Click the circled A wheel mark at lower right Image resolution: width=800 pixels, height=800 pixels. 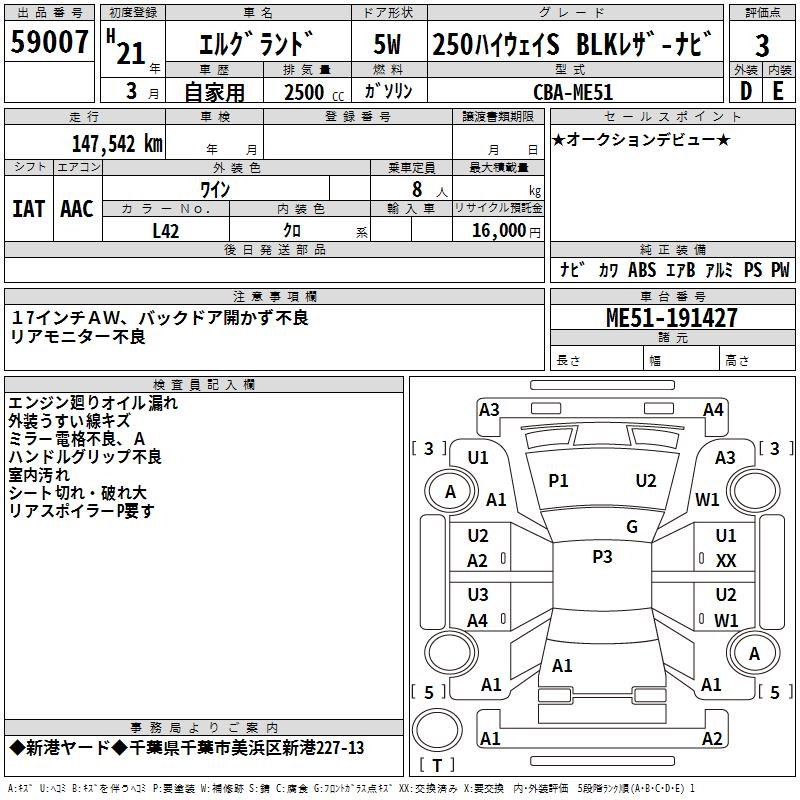(755, 654)
